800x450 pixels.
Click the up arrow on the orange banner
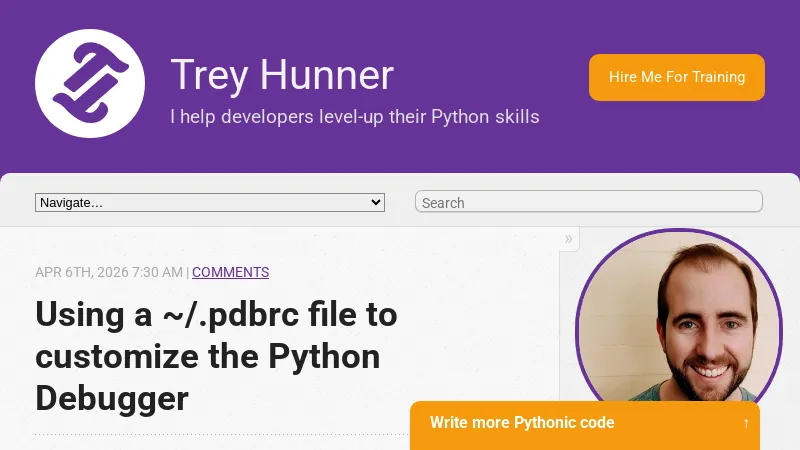[x=746, y=423]
